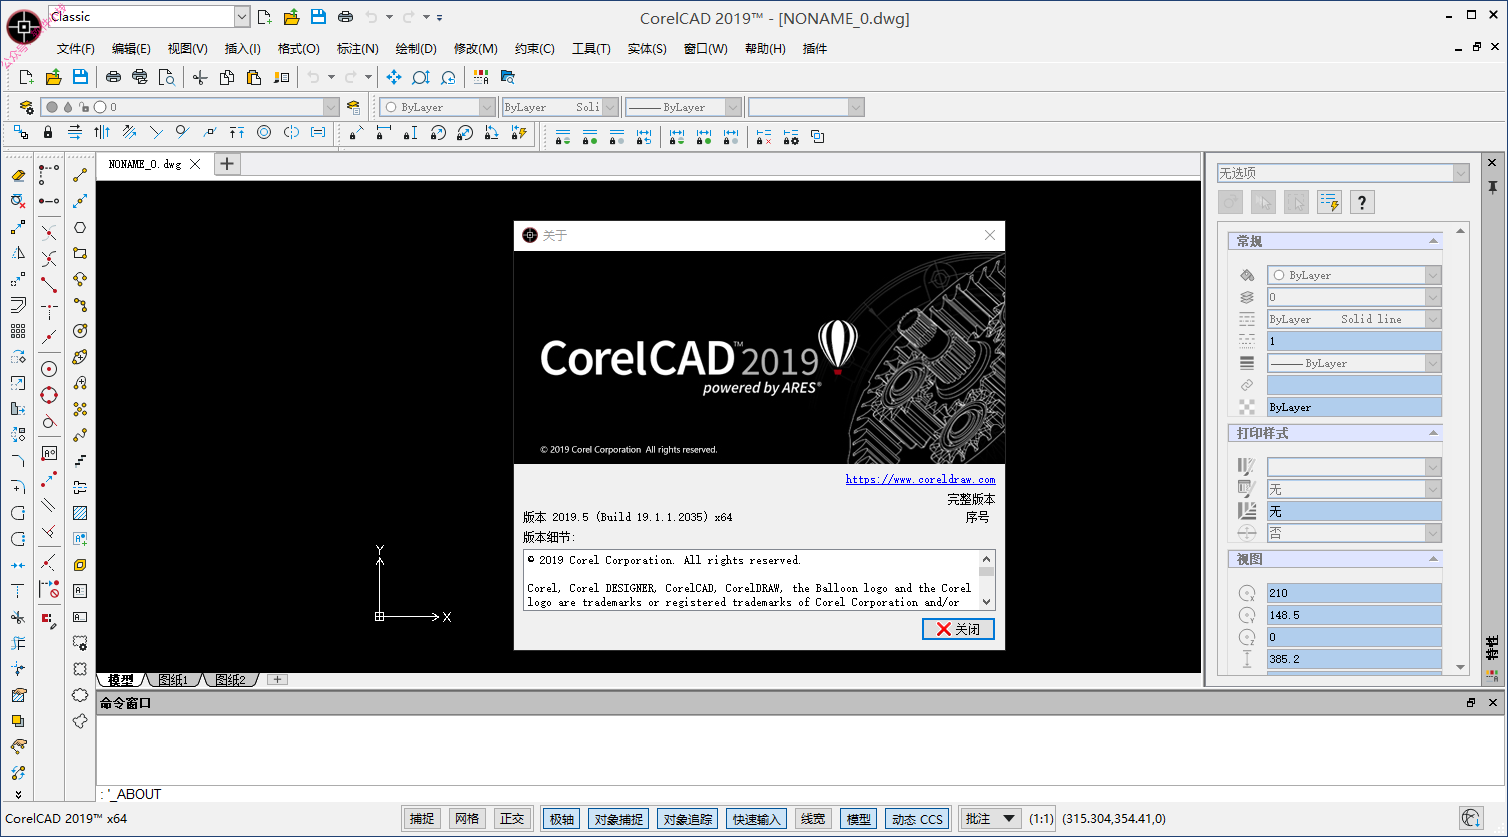This screenshot has height=837, width=1508.
Task: Click the Open folder icon in main toolbar
Action: click(53, 77)
